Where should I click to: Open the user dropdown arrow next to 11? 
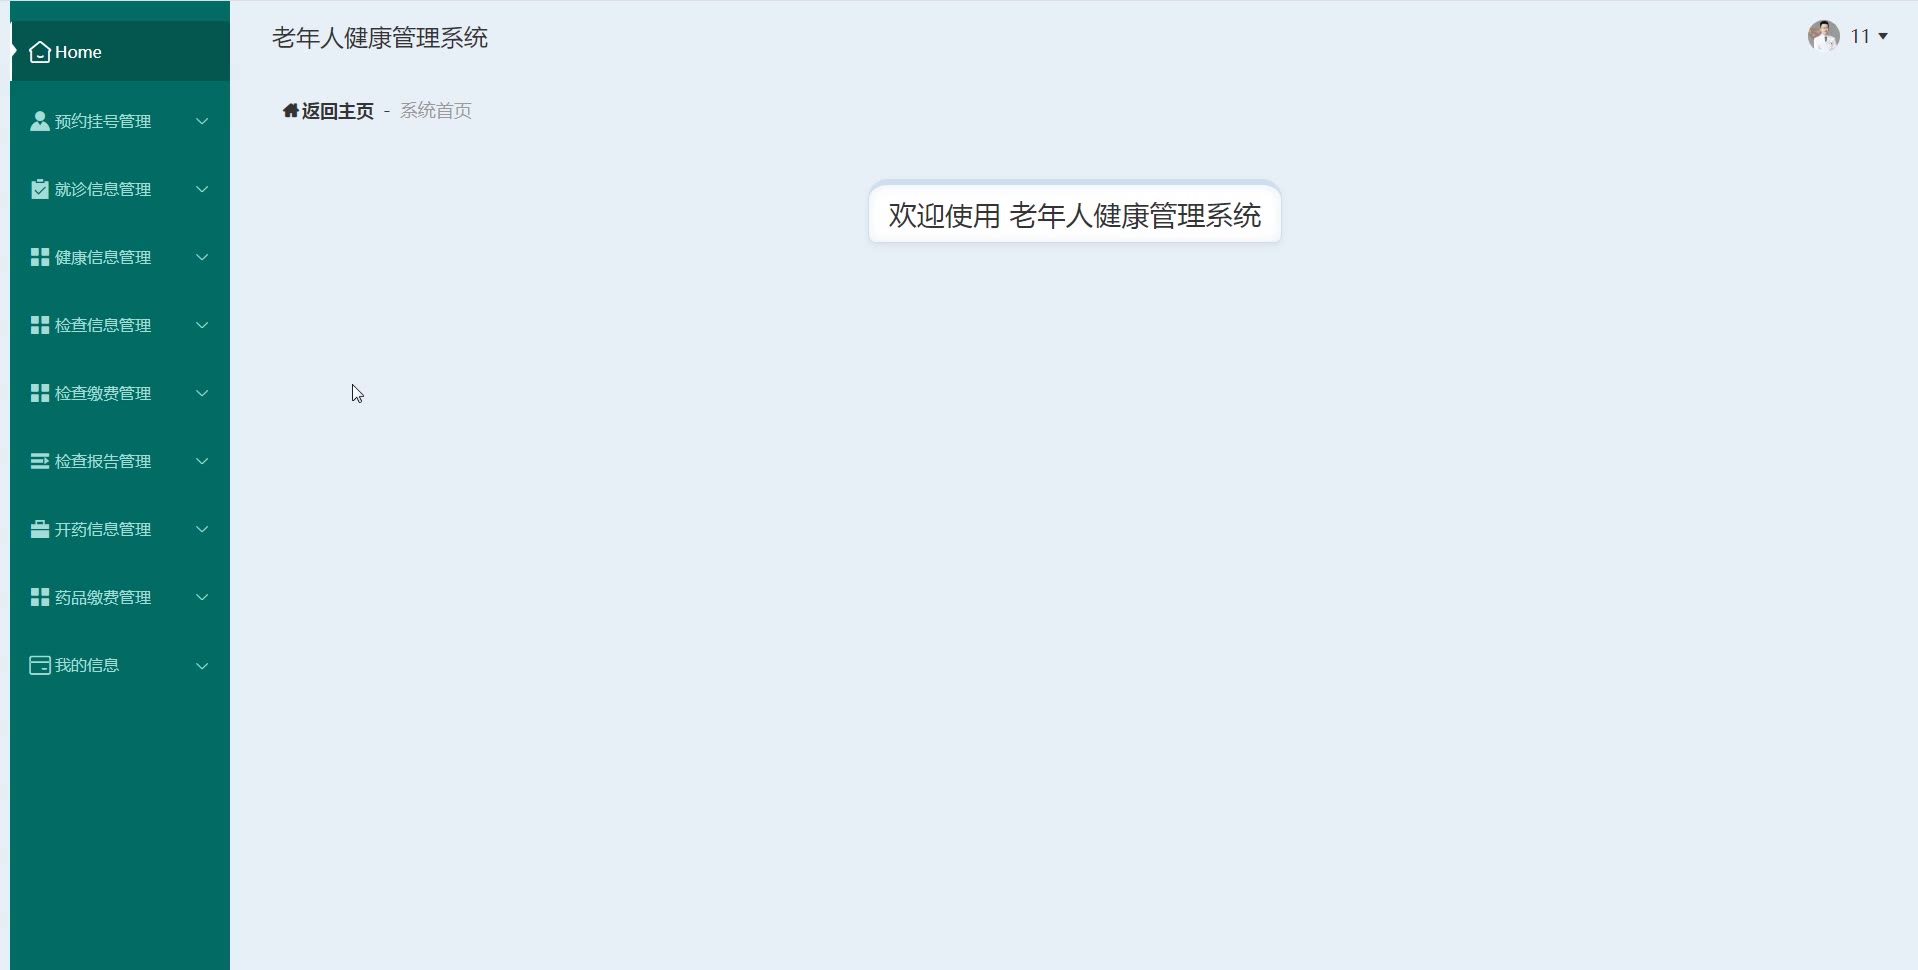1883,36
